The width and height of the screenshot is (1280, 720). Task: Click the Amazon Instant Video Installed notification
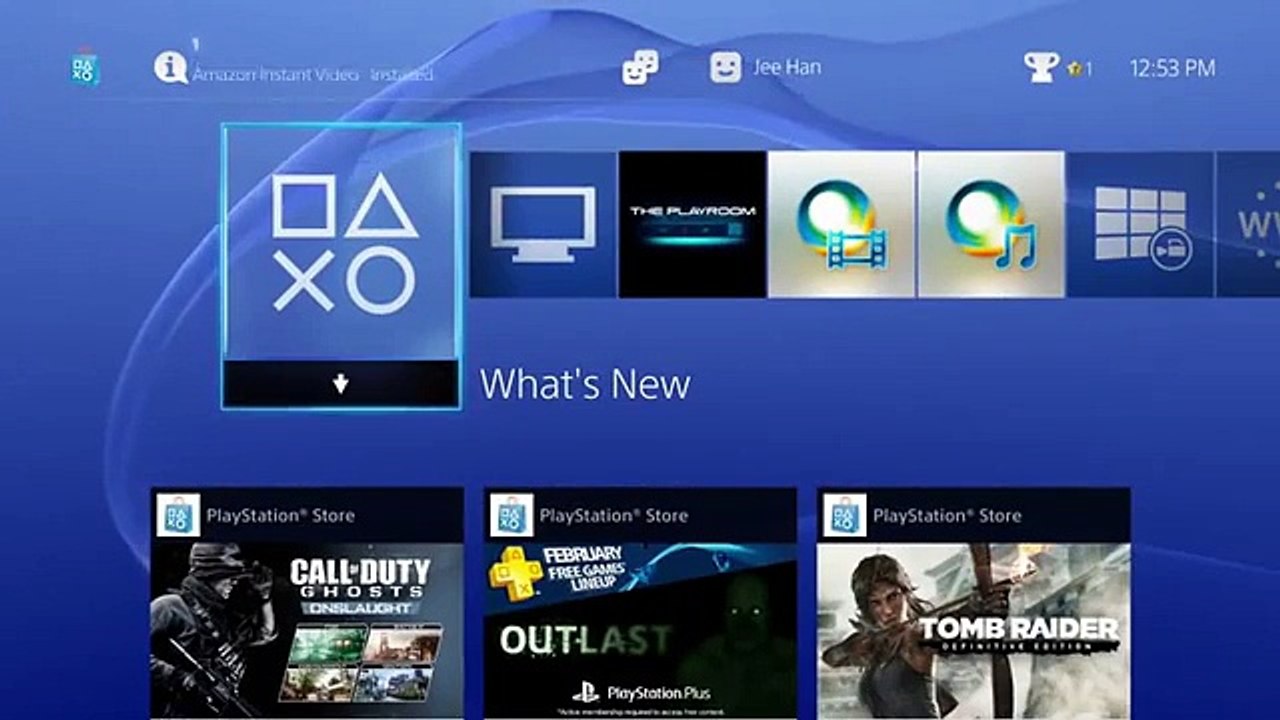coord(313,74)
